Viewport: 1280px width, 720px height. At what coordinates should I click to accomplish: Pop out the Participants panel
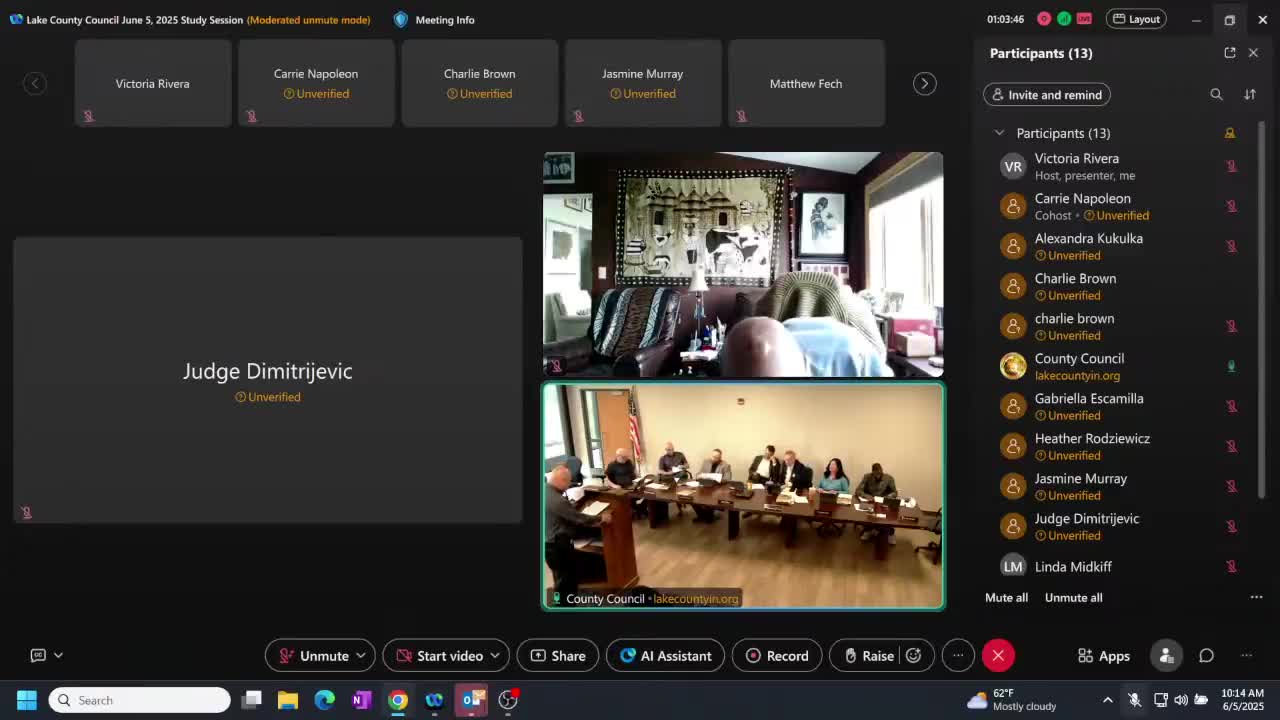[x=1230, y=53]
